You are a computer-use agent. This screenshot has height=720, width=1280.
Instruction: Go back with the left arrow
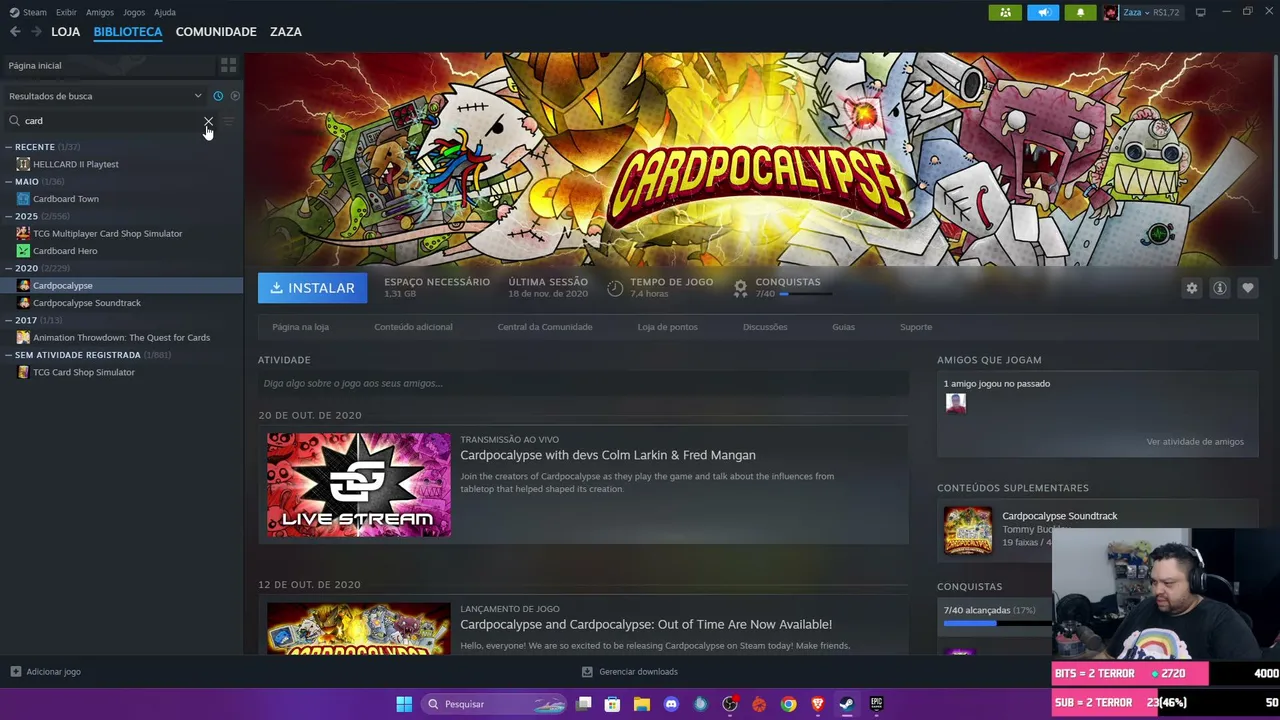point(15,32)
